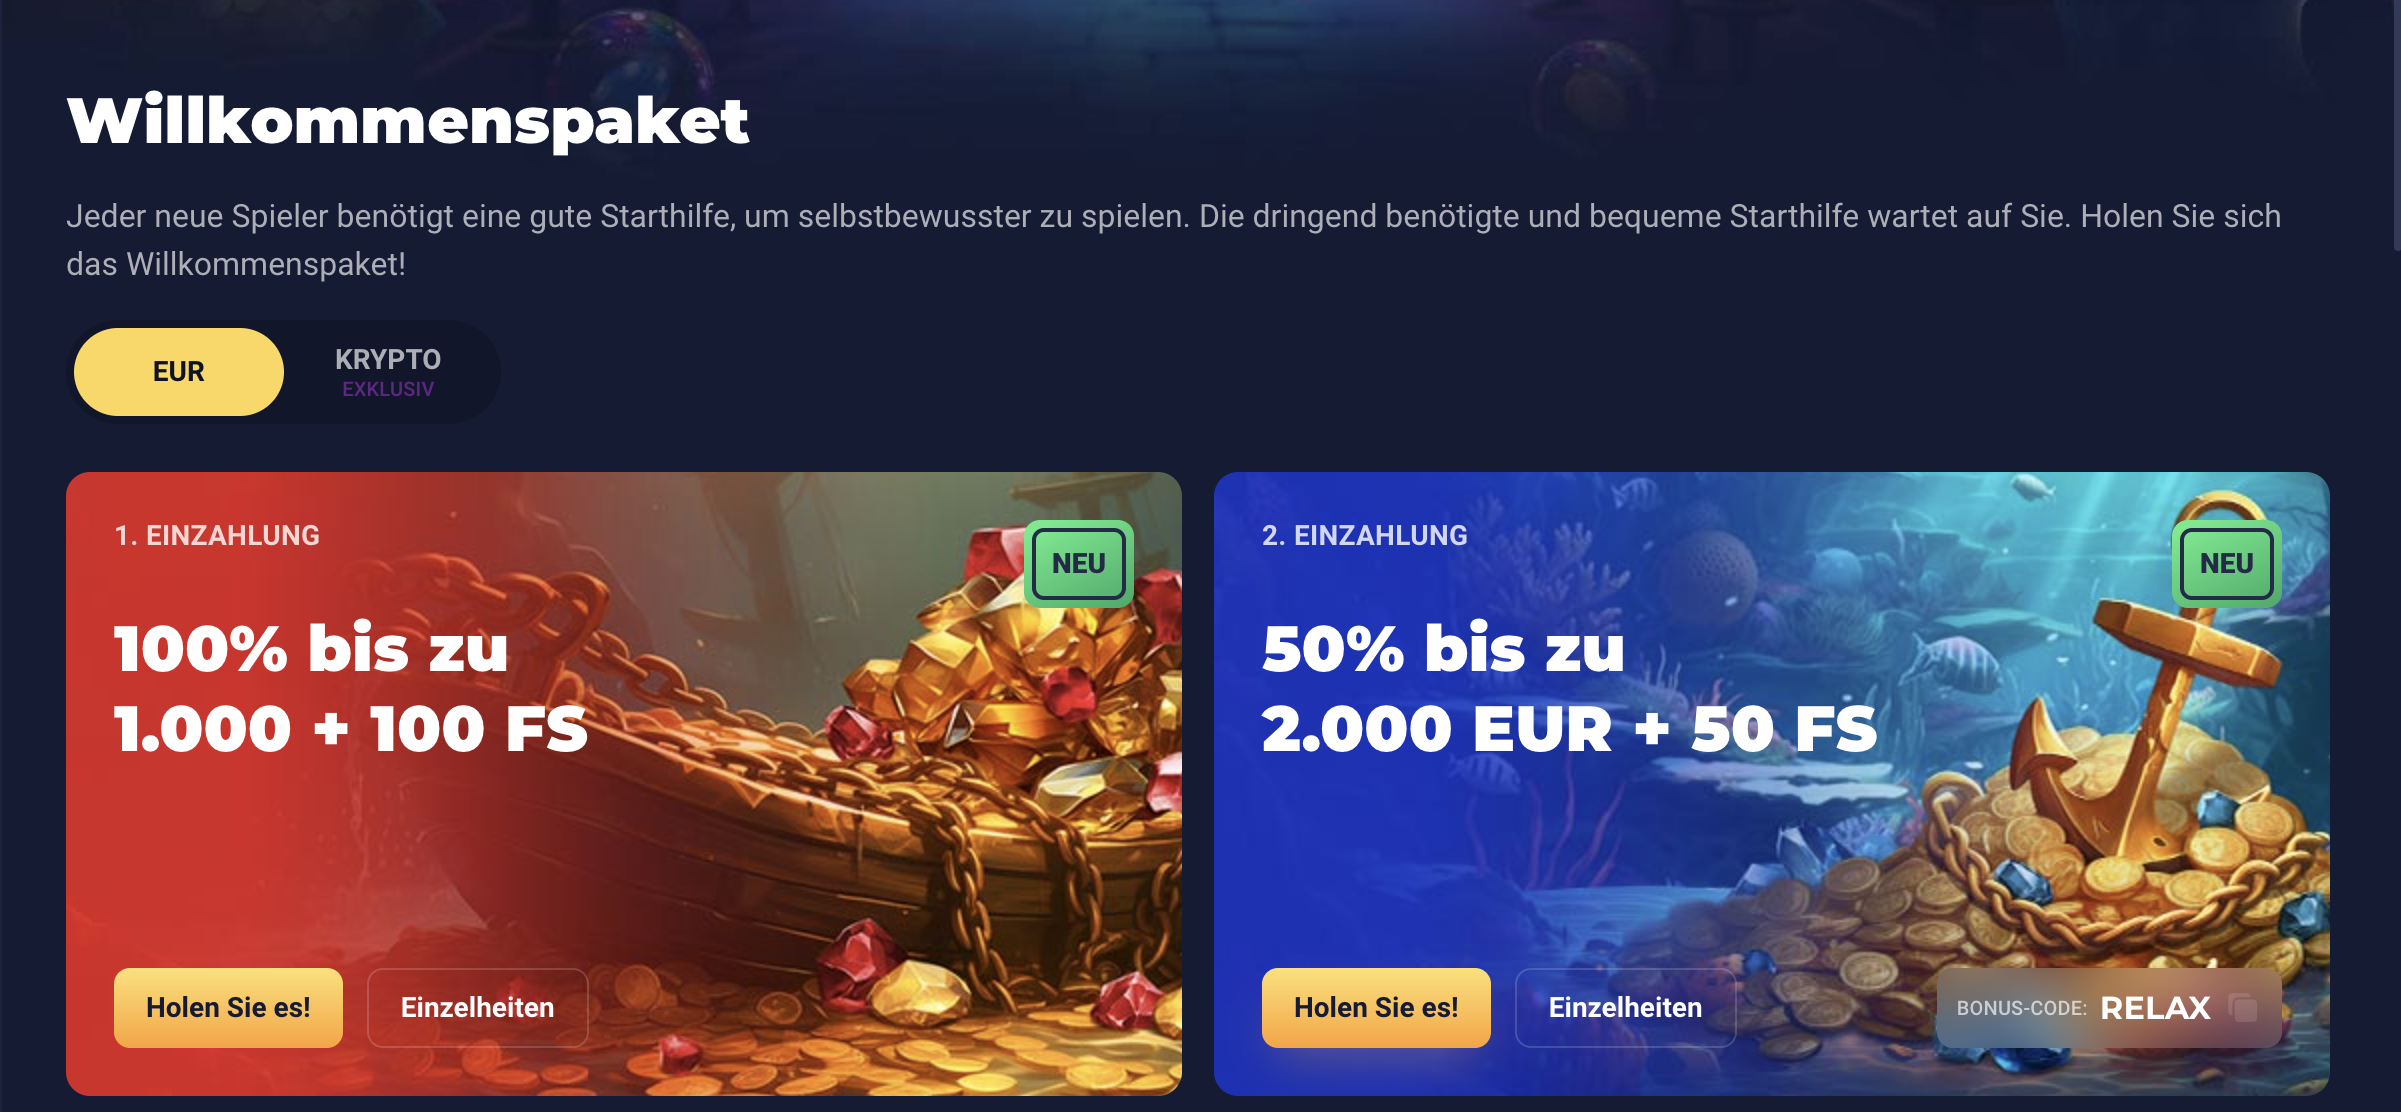The image size is (2401, 1112).
Task: Click the 50% bis zu 2.000 EUR headline
Action: tap(1570, 688)
